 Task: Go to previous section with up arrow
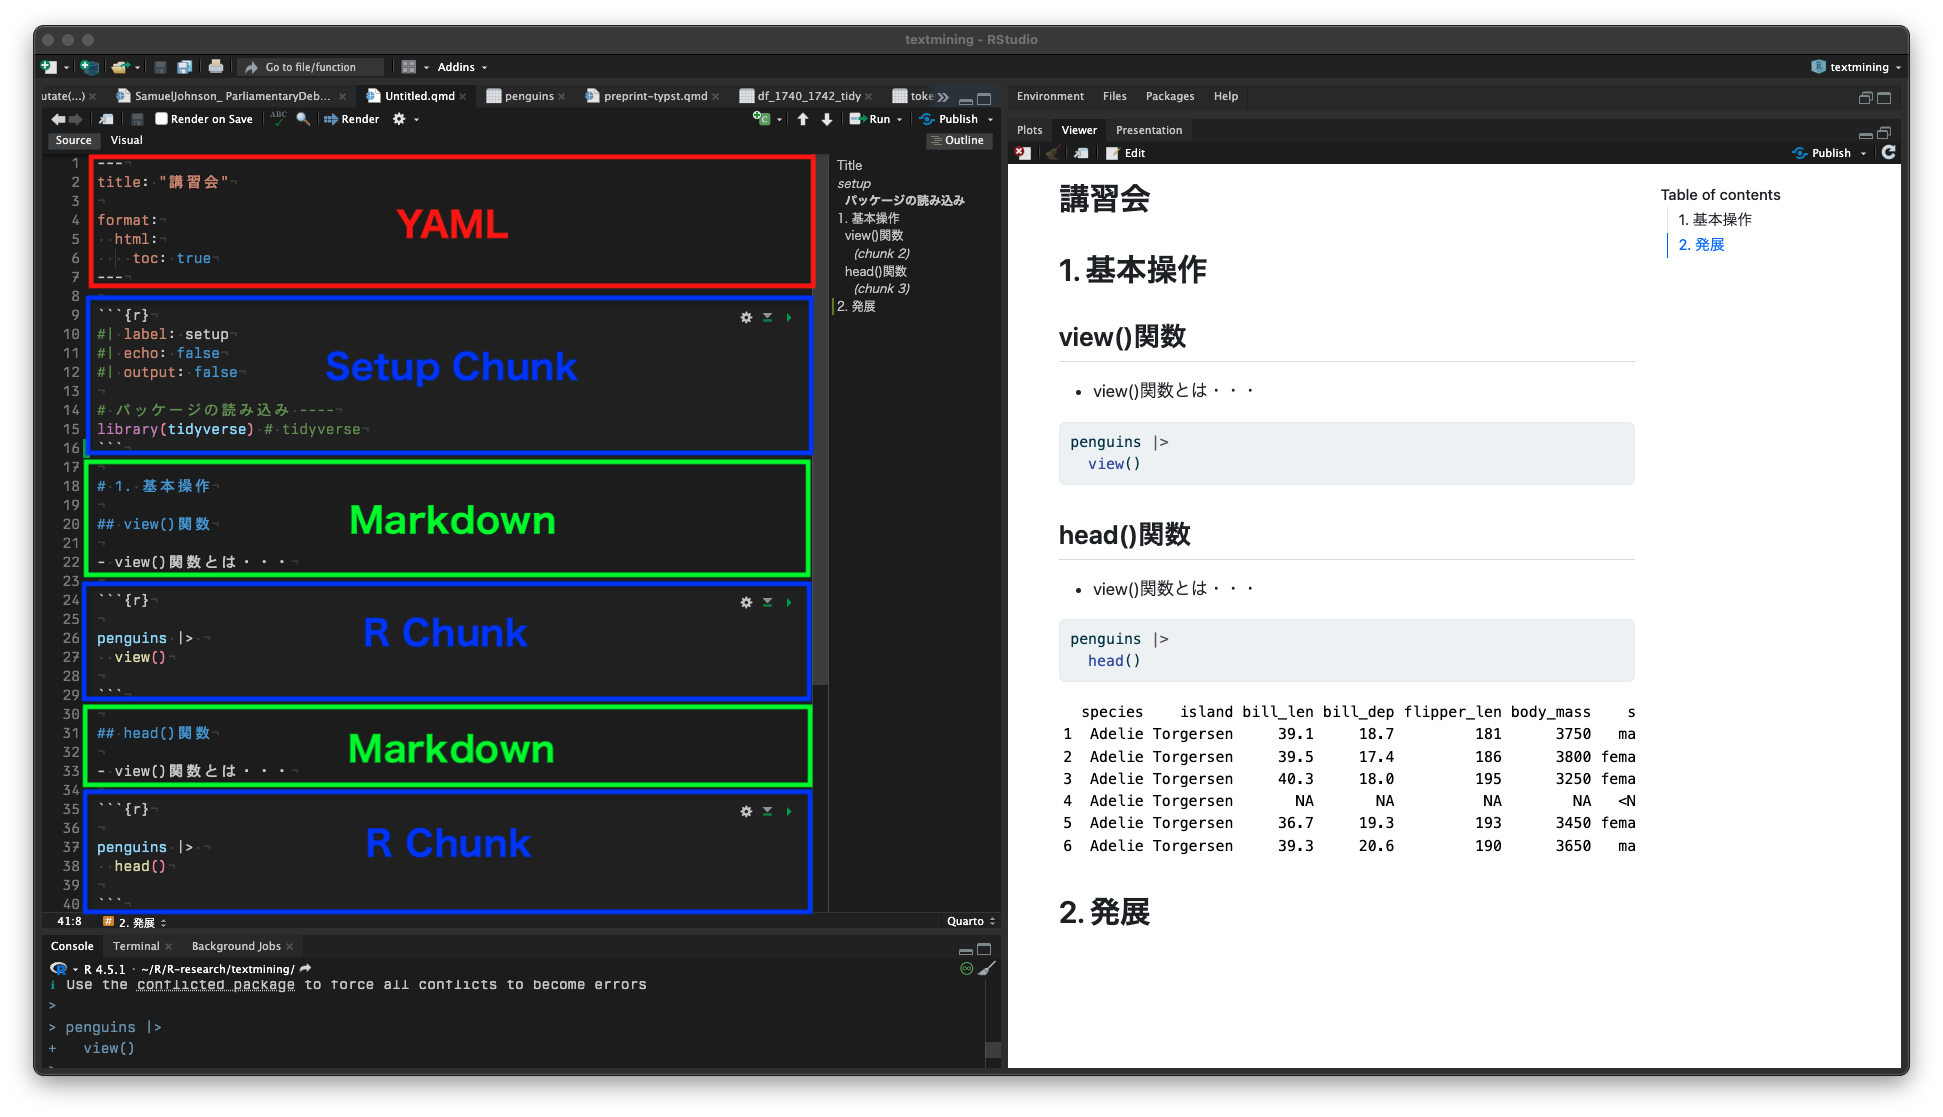click(x=803, y=119)
